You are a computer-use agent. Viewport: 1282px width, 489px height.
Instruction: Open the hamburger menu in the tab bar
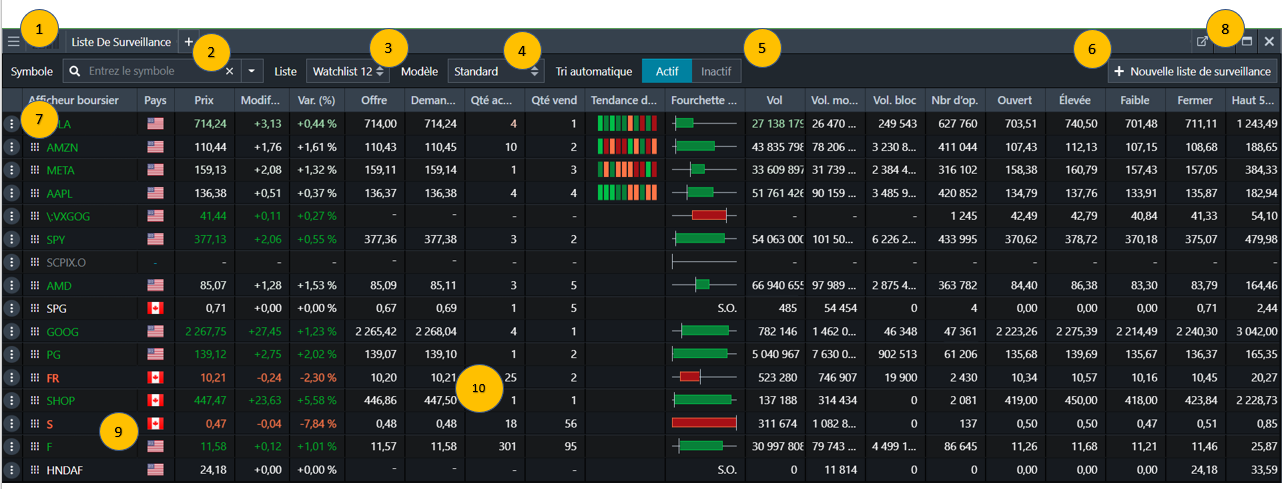[x=13, y=42]
